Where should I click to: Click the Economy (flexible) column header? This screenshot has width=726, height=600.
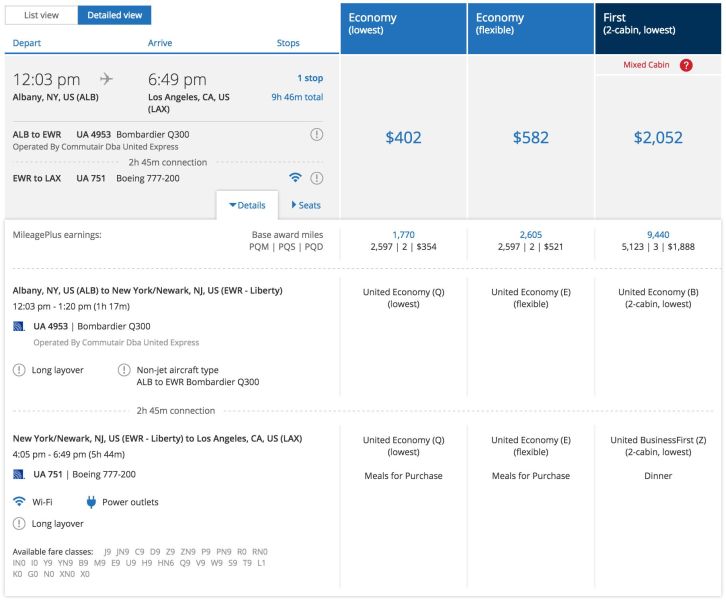tap(531, 29)
